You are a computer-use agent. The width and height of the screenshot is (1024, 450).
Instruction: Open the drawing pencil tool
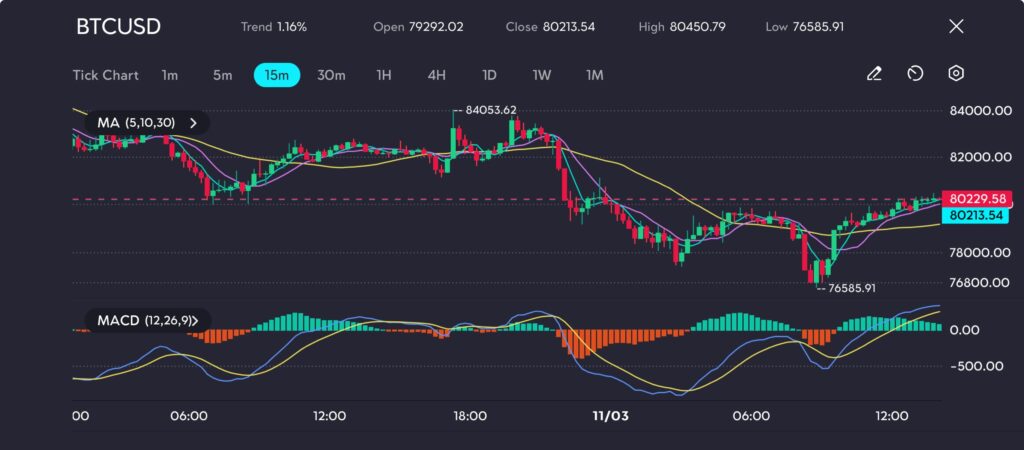[x=874, y=74]
